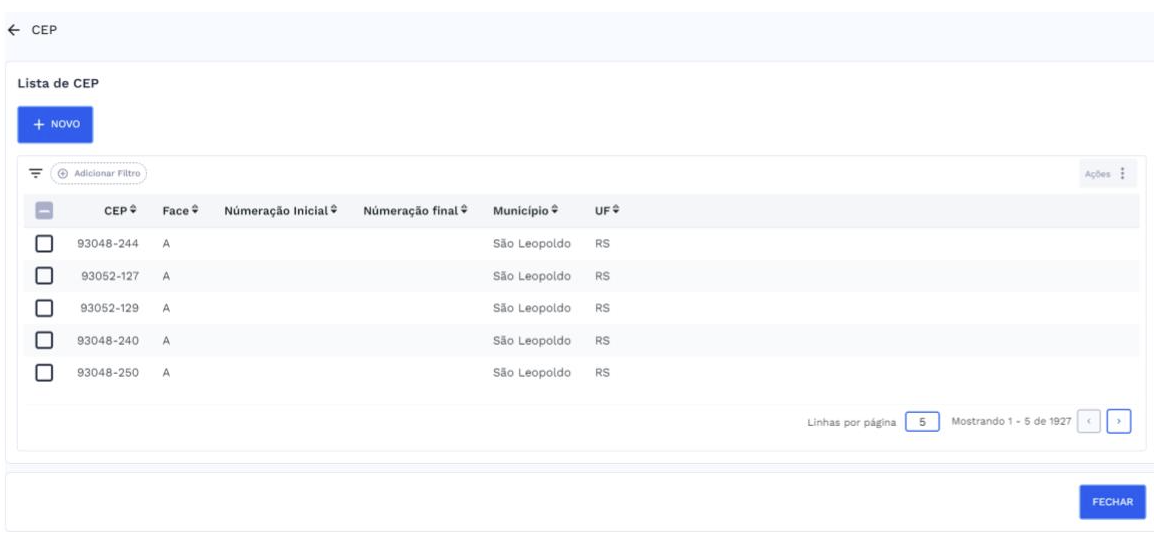
Task: Click the back arrow next to CEP
Action: [x=13, y=30]
